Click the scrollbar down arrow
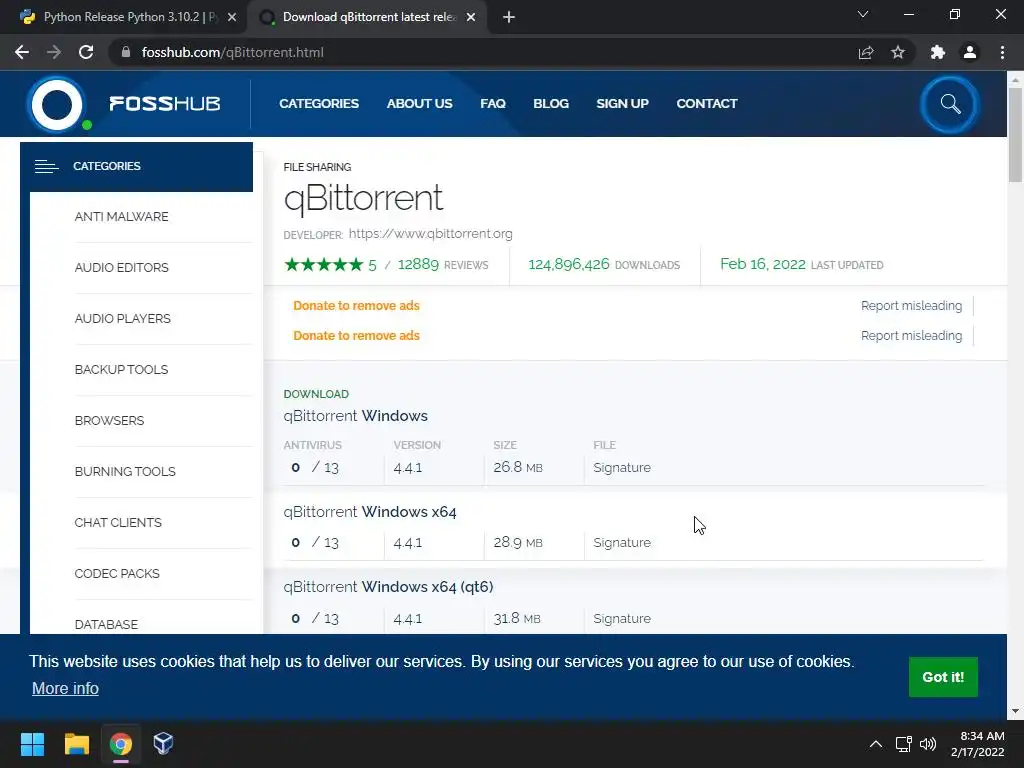1024x768 pixels. 1015,711
